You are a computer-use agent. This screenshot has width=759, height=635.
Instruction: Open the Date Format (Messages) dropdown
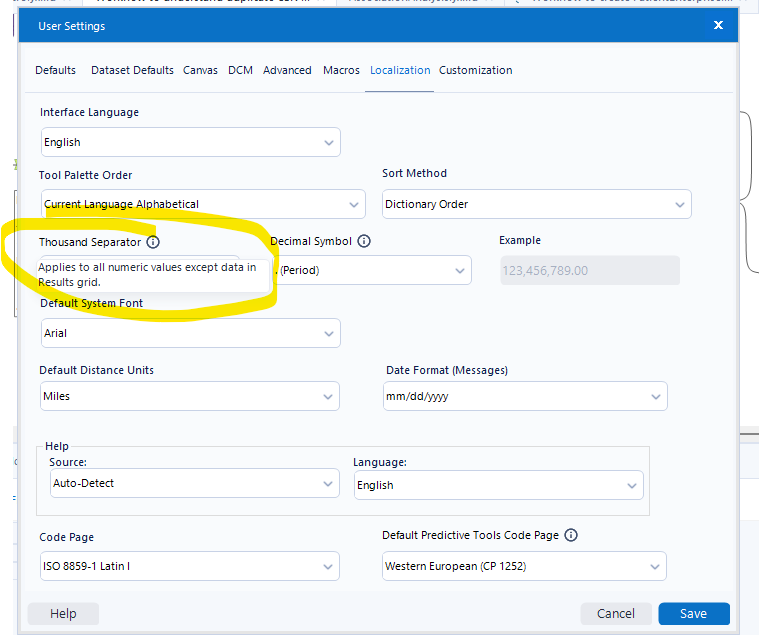[525, 396]
